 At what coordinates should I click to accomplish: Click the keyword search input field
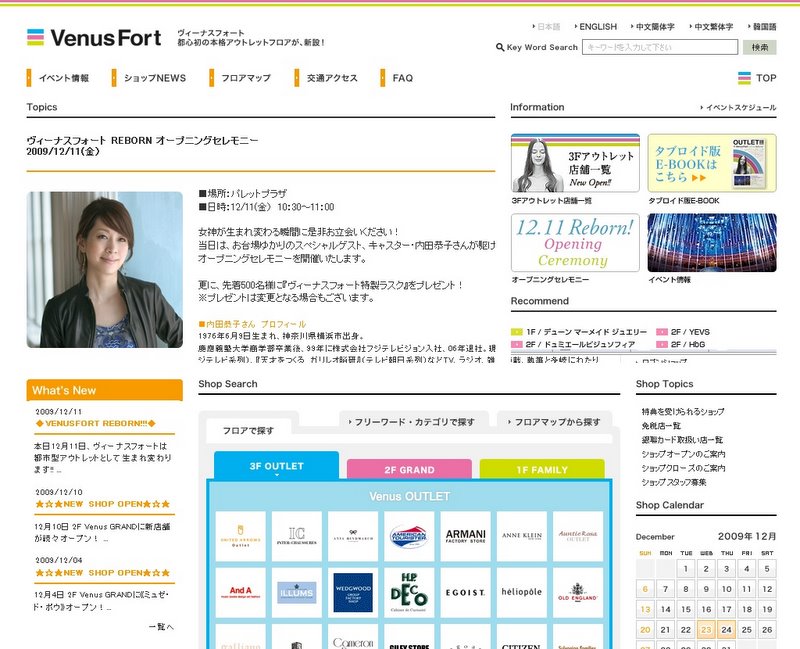[x=660, y=47]
